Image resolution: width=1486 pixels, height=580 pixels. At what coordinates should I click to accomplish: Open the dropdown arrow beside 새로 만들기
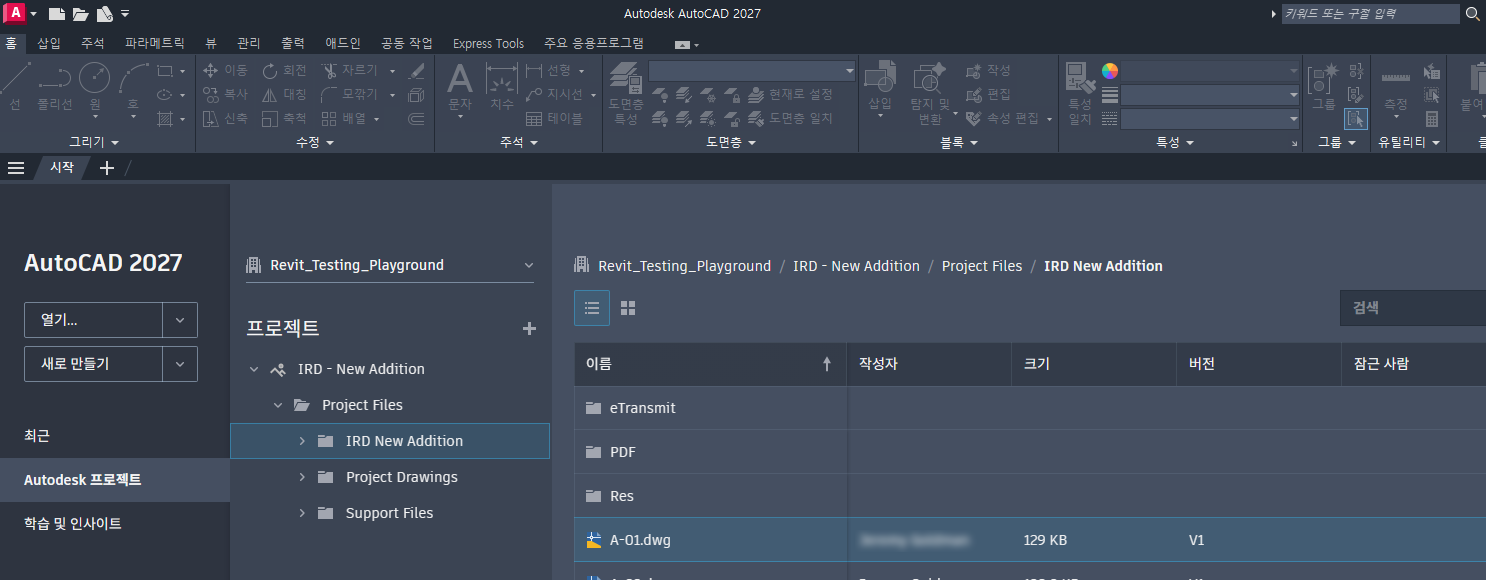(180, 364)
